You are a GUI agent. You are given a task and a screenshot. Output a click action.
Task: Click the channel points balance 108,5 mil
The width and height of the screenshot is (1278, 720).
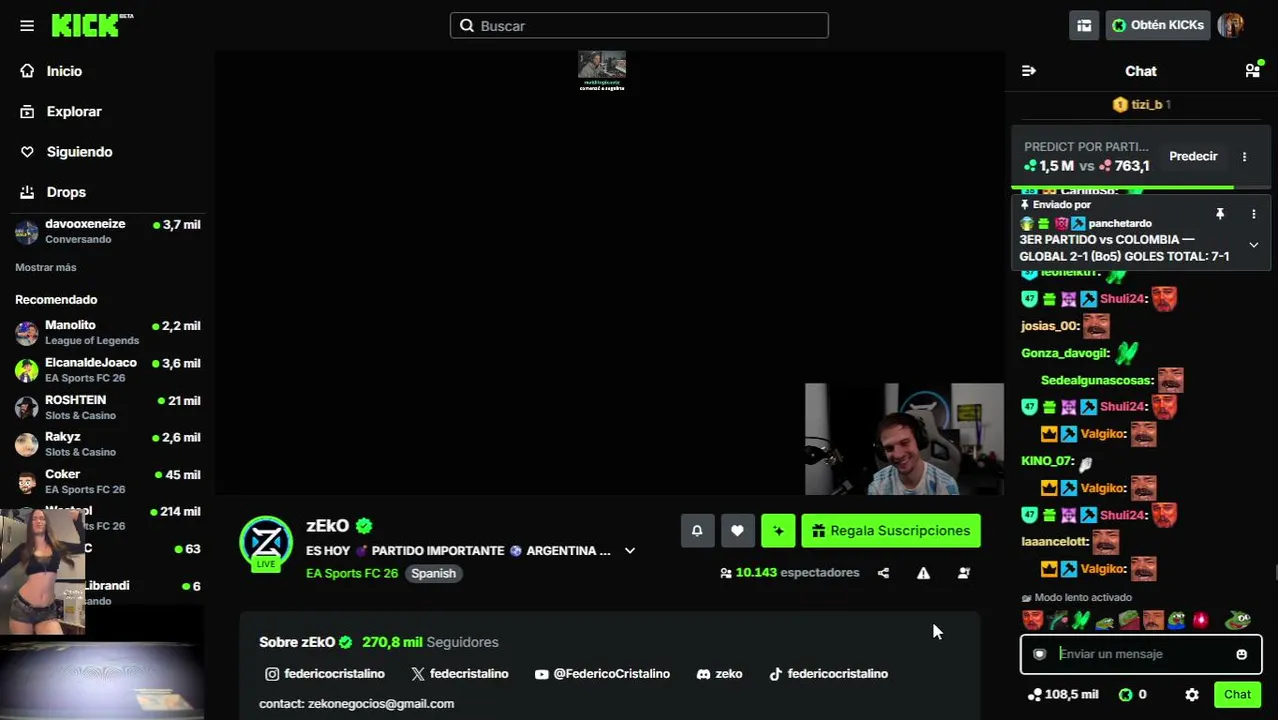coord(1063,694)
